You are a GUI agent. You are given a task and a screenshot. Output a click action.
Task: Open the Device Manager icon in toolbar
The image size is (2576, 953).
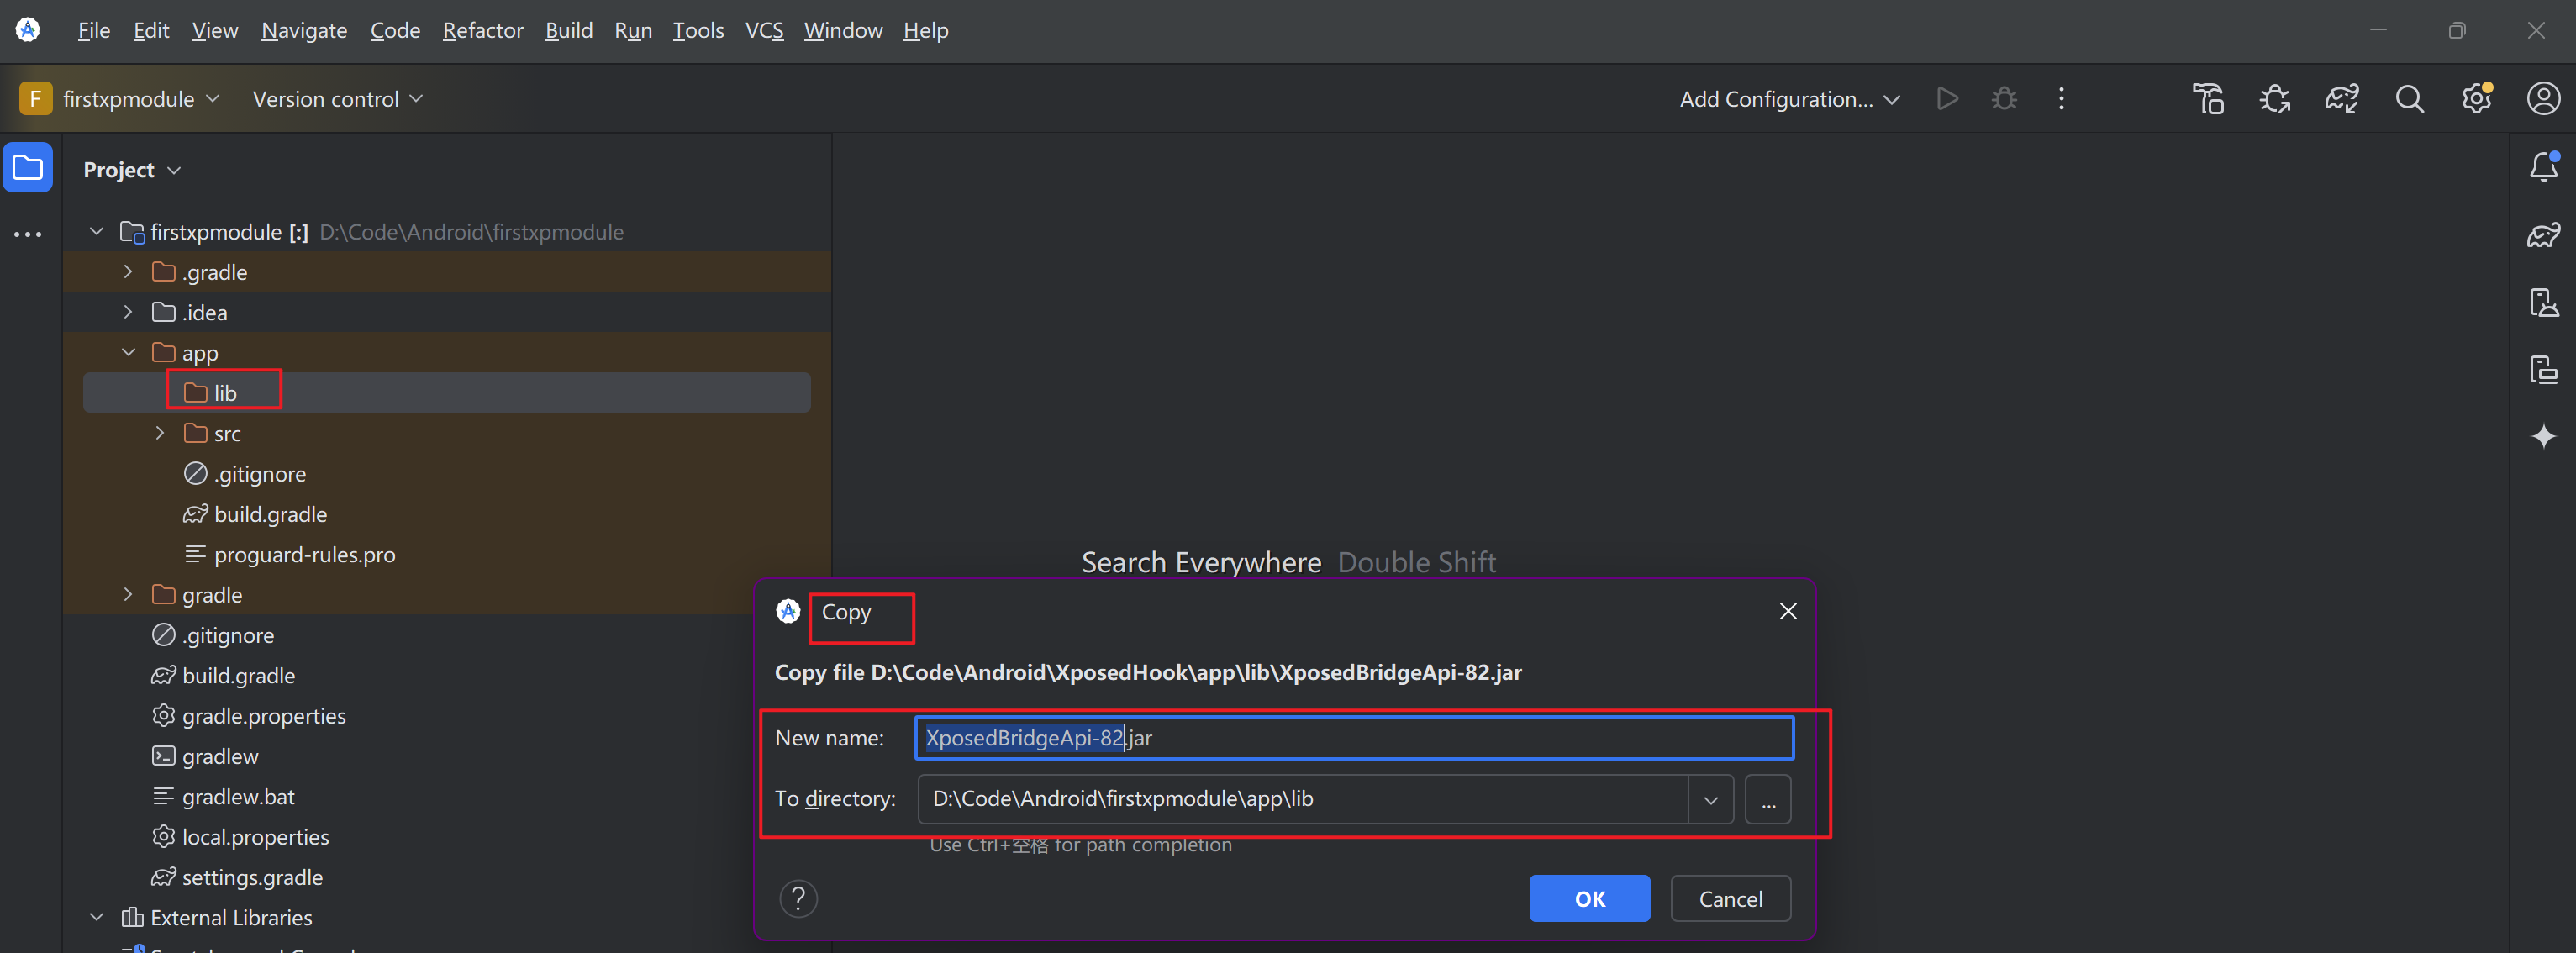pos(2209,99)
